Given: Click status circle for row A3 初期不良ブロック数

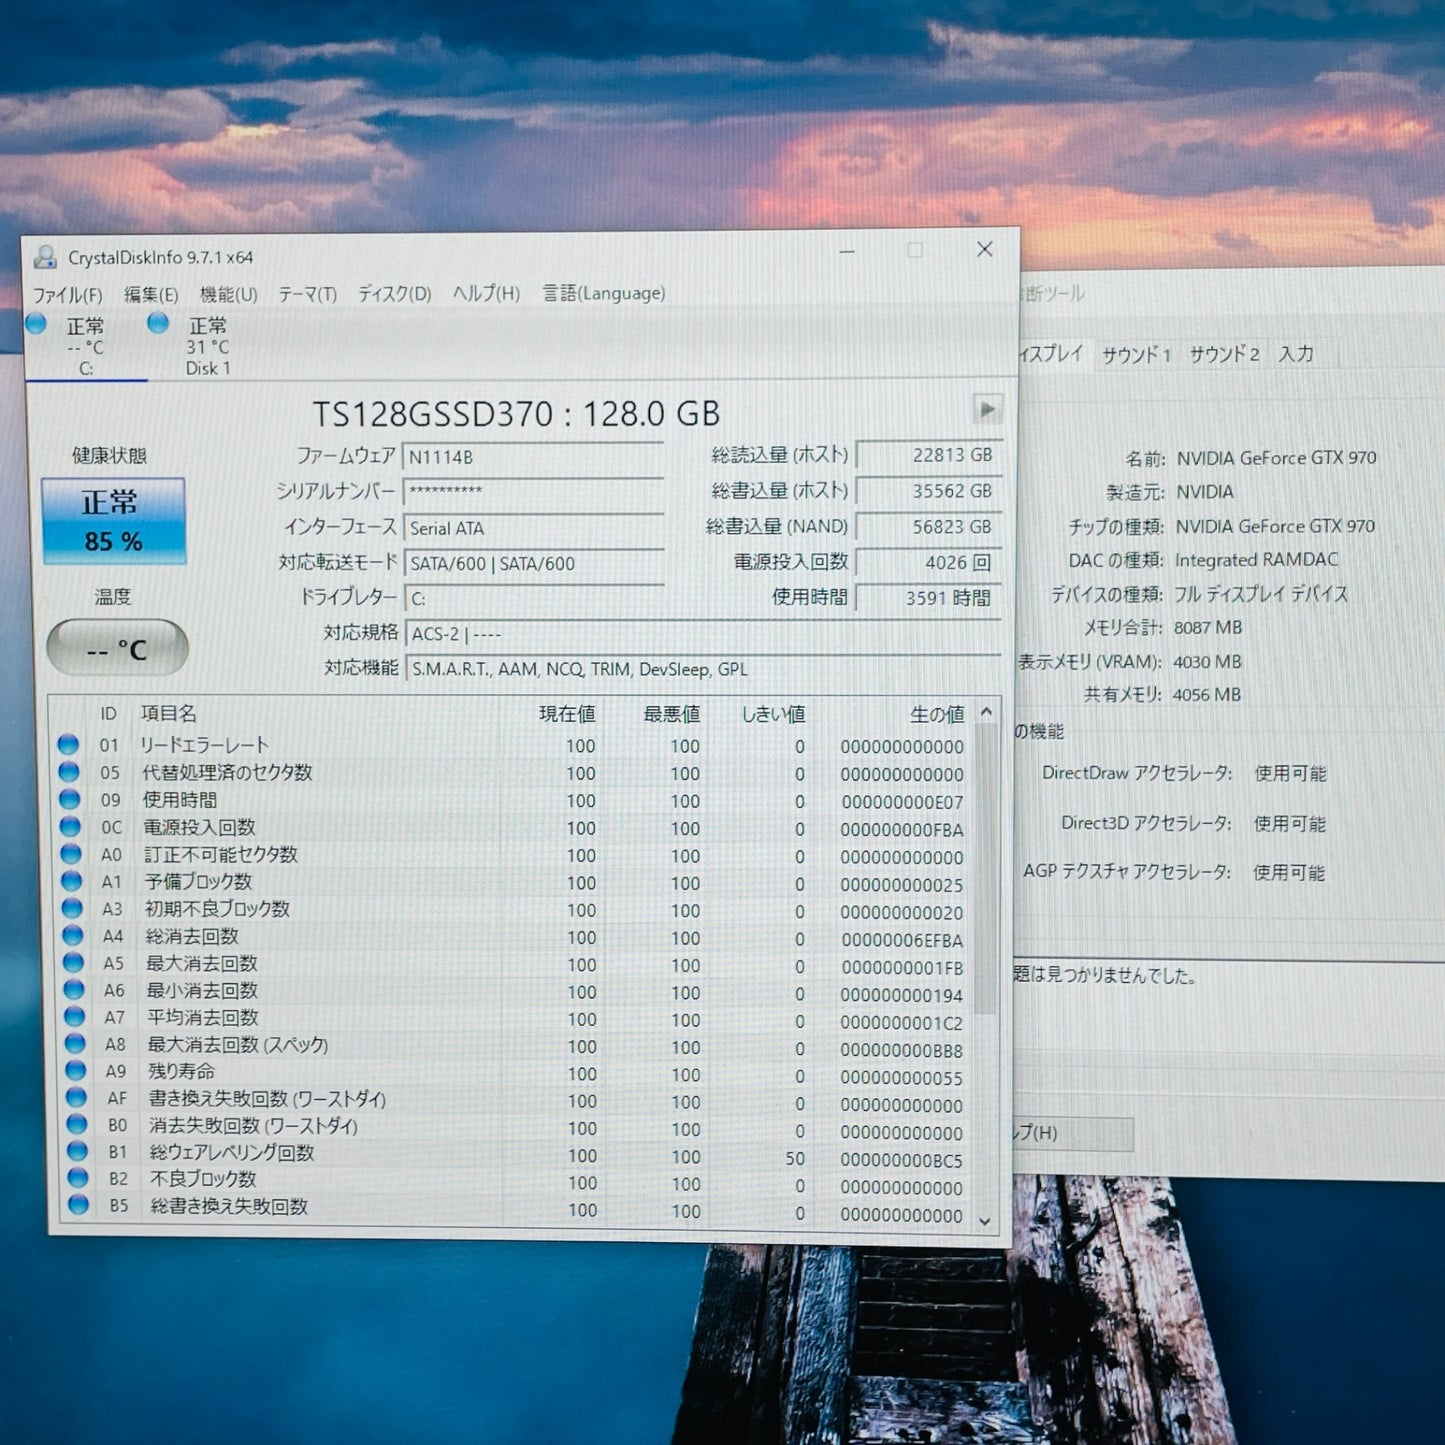Looking at the screenshot, I should point(72,908).
